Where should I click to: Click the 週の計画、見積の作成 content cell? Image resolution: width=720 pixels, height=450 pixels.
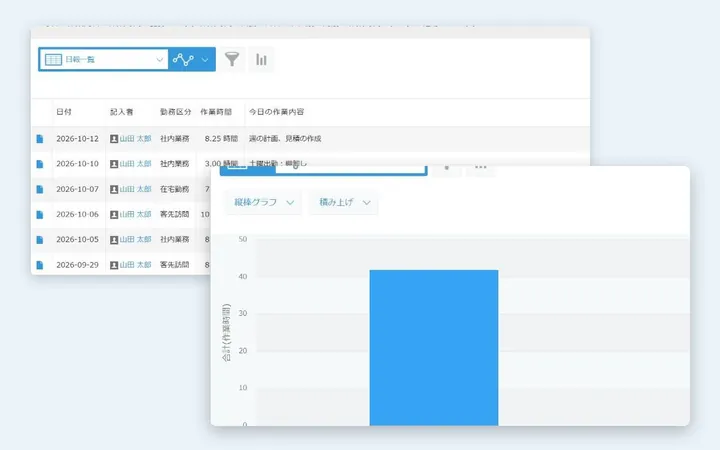tap(285, 139)
